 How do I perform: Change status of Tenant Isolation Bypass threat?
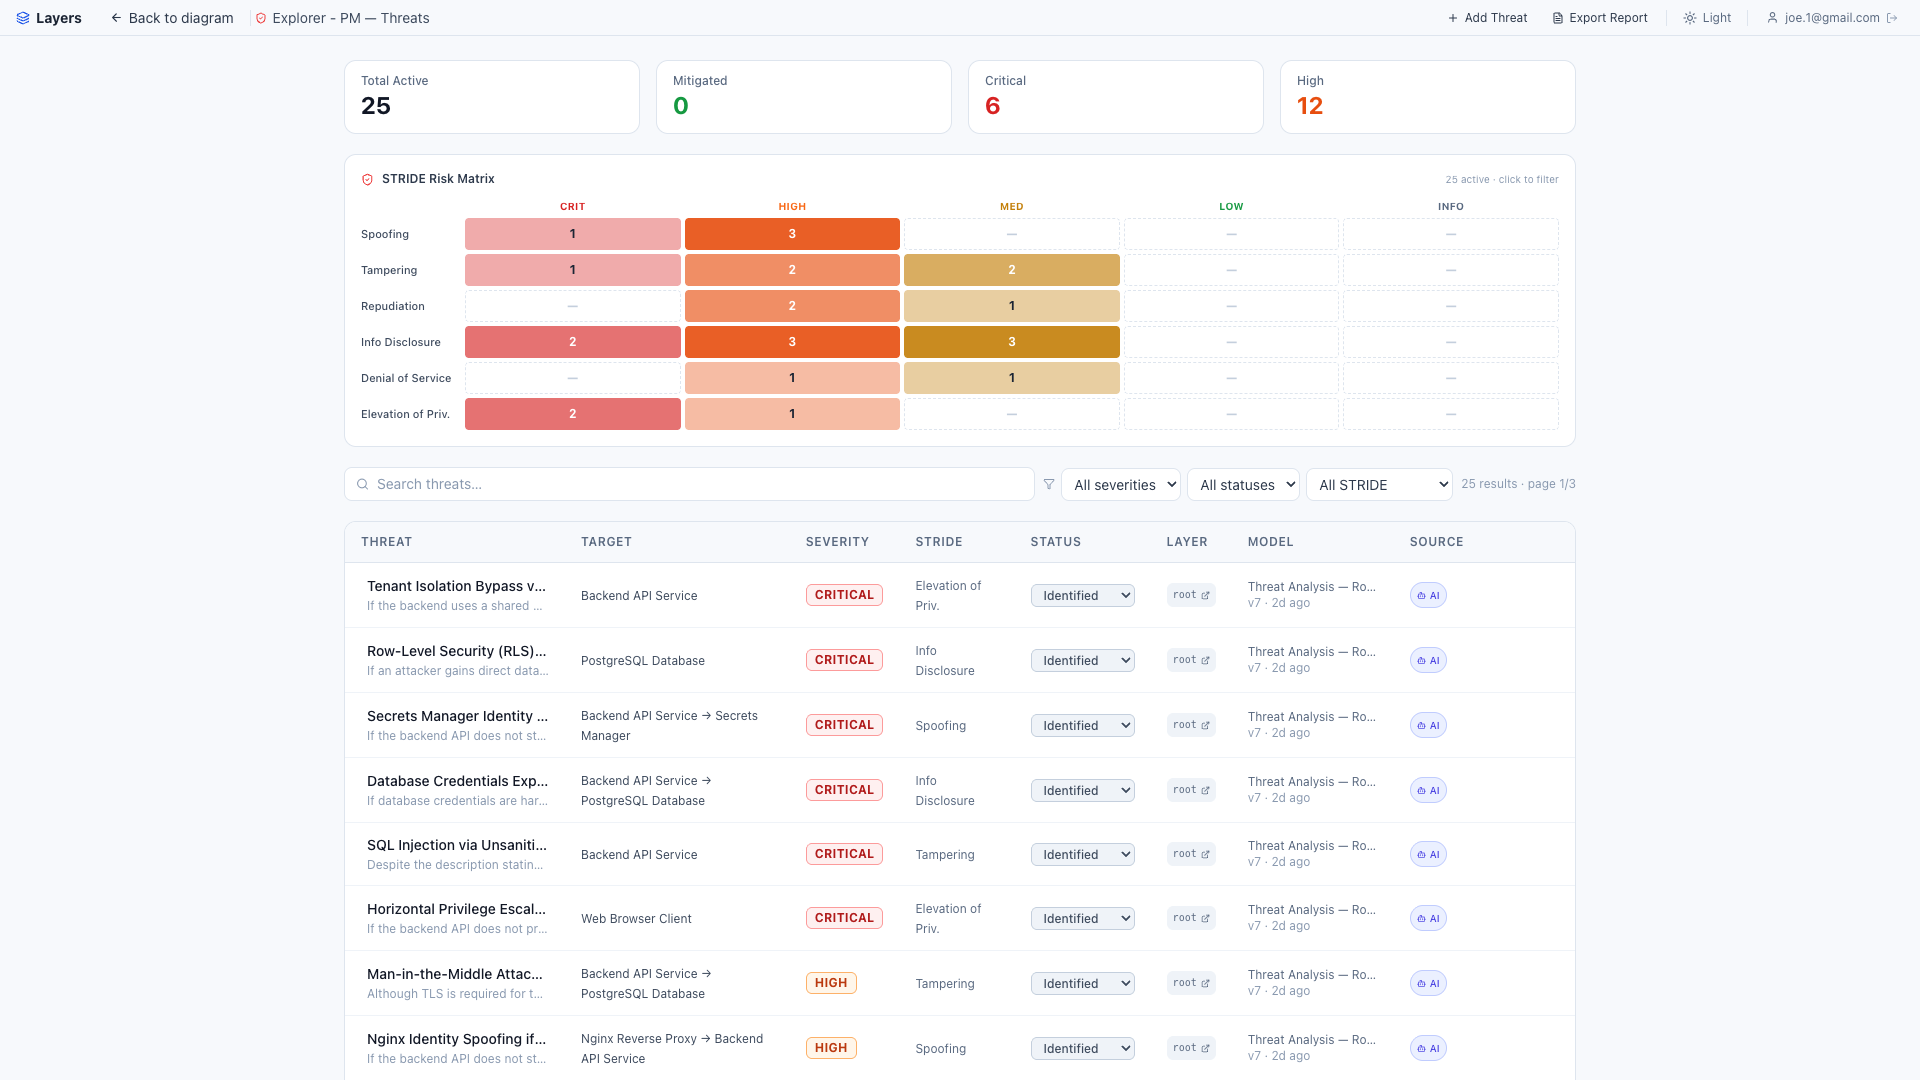tap(1083, 595)
